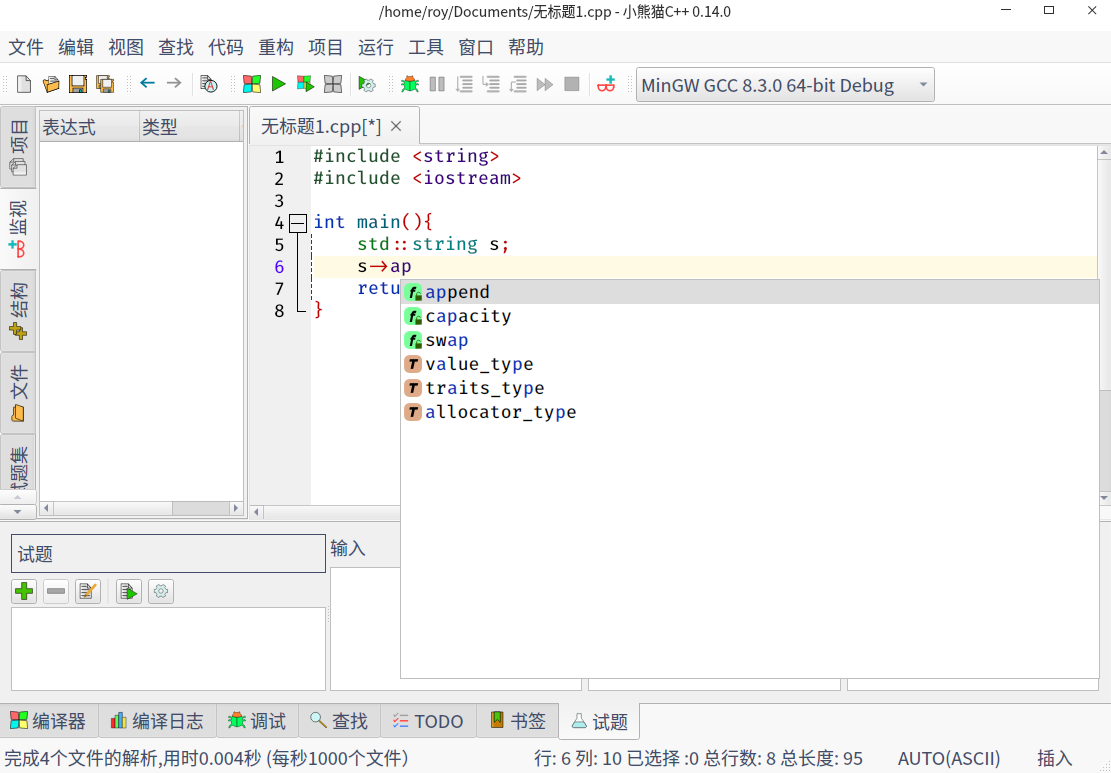Create a new source file
The image size is (1111, 773).
click(24, 84)
